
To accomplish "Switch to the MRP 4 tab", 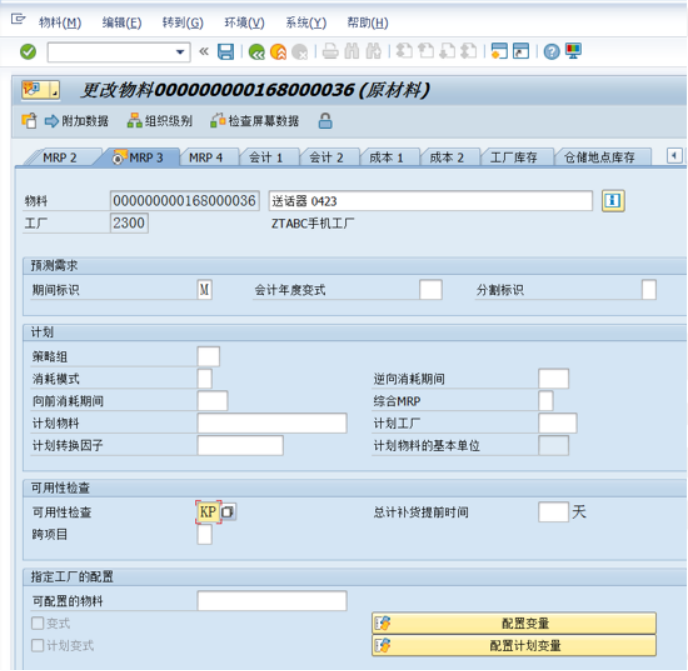I will click(x=206, y=158).
